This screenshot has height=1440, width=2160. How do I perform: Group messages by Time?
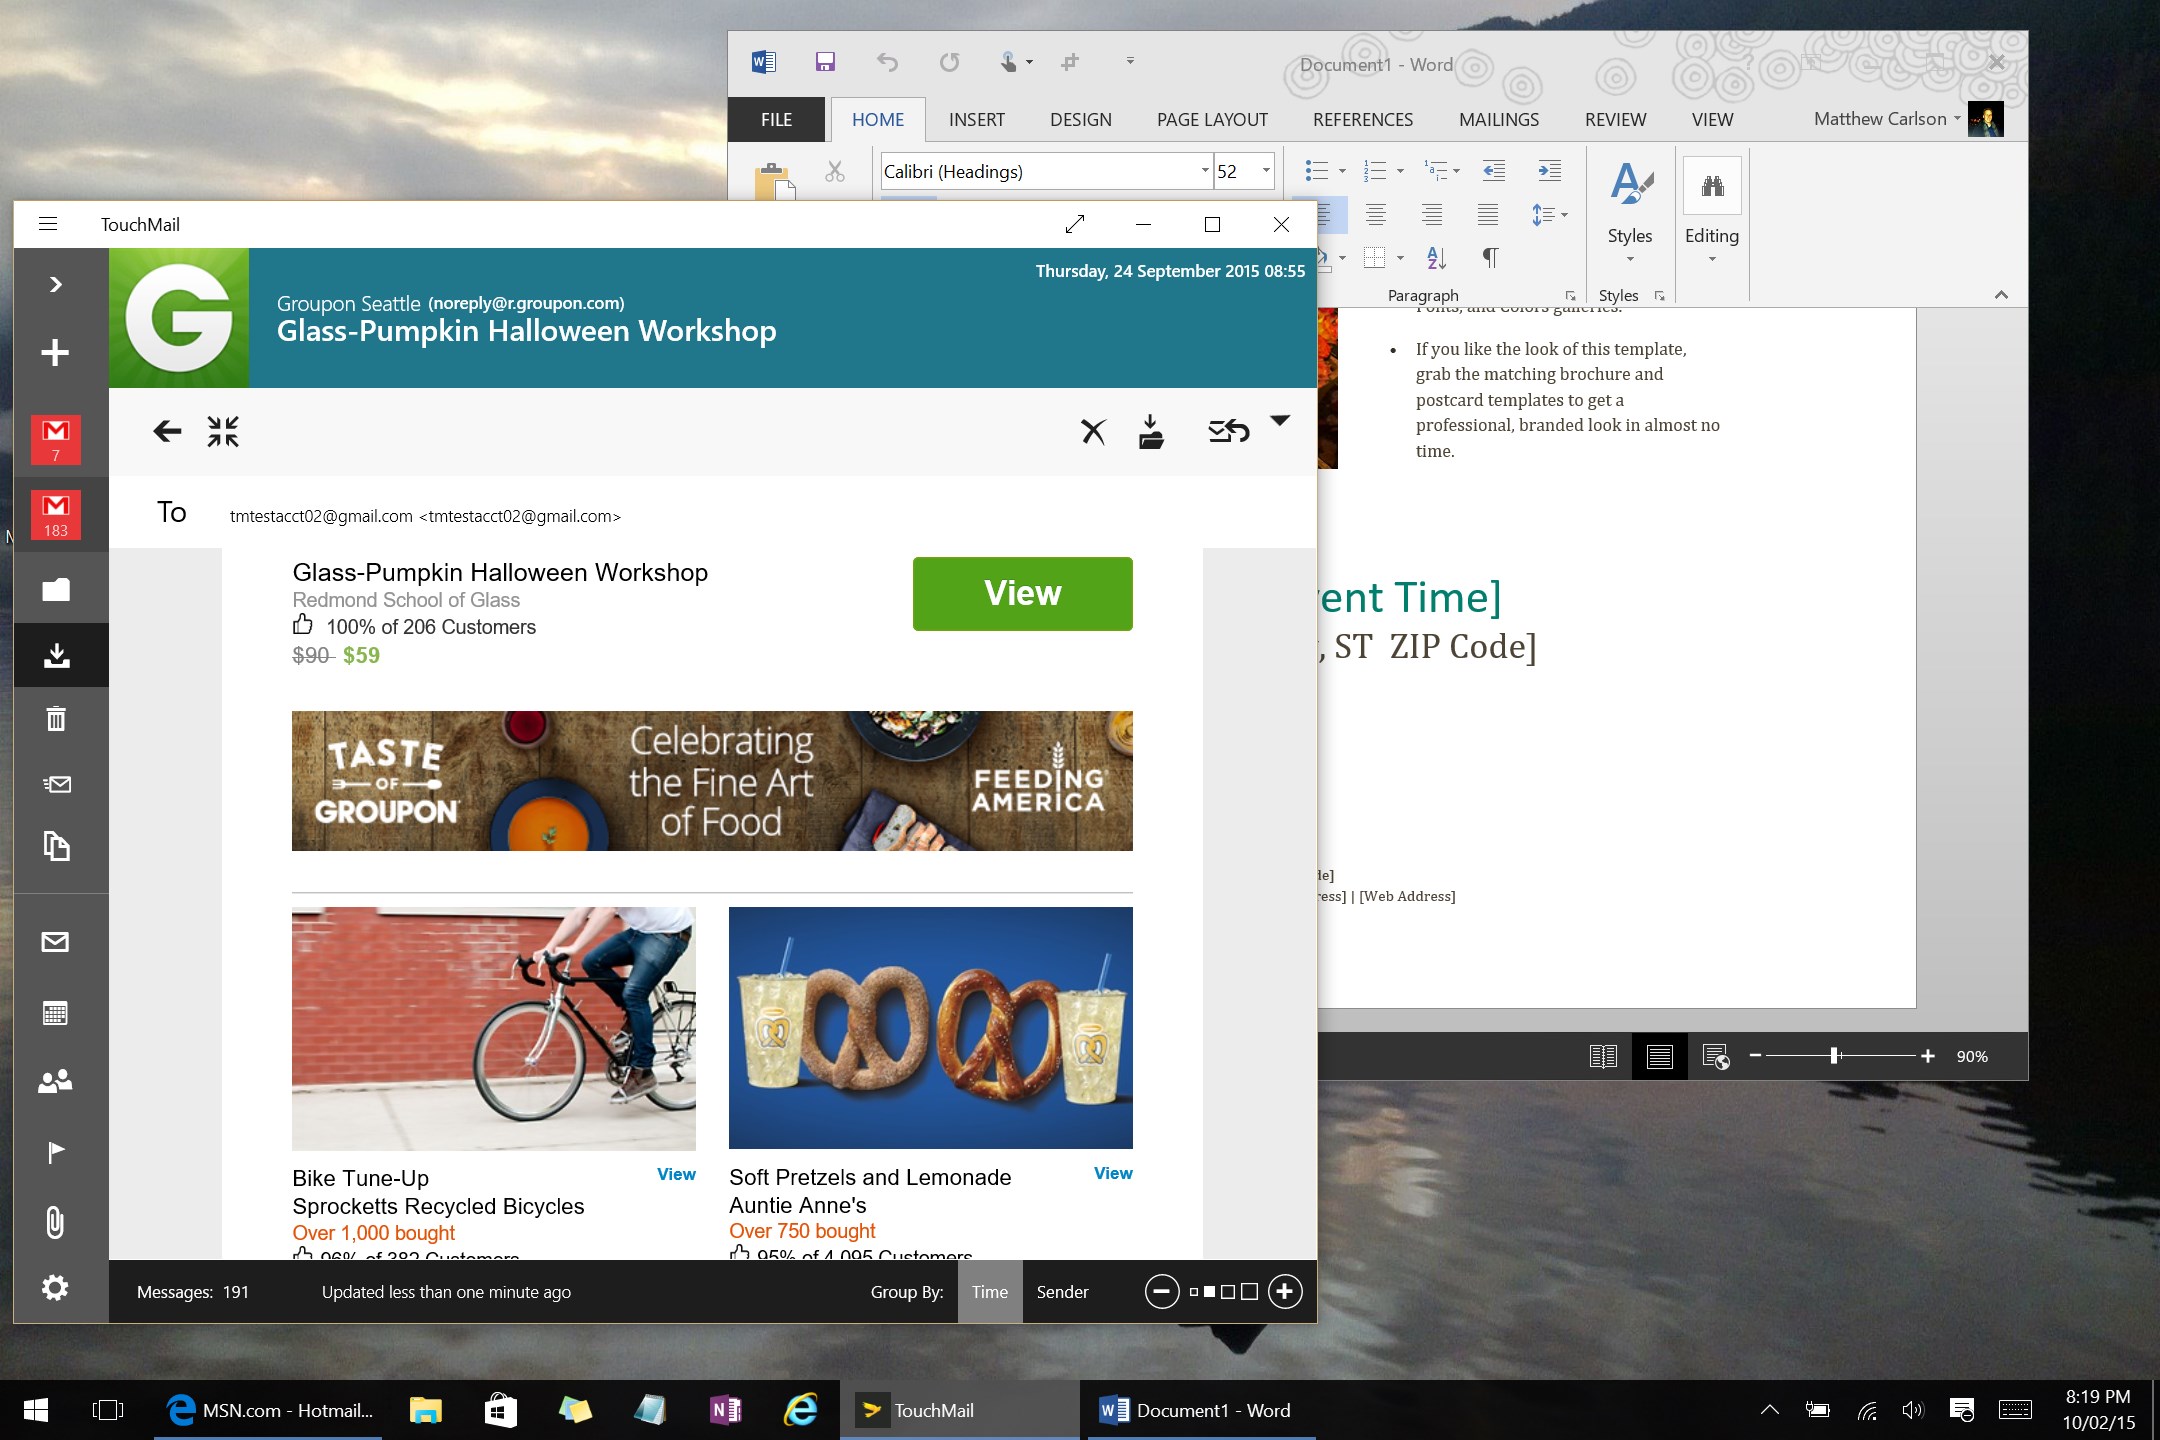(x=989, y=1292)
